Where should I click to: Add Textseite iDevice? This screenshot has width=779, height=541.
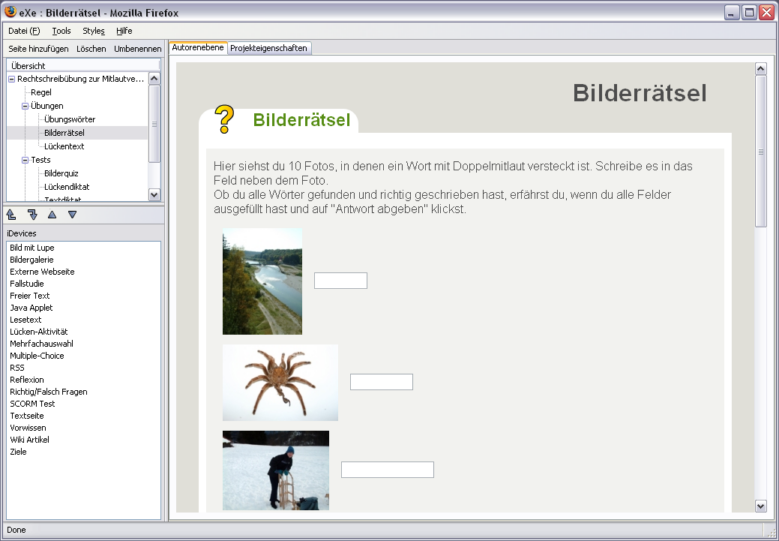[27, 416]
